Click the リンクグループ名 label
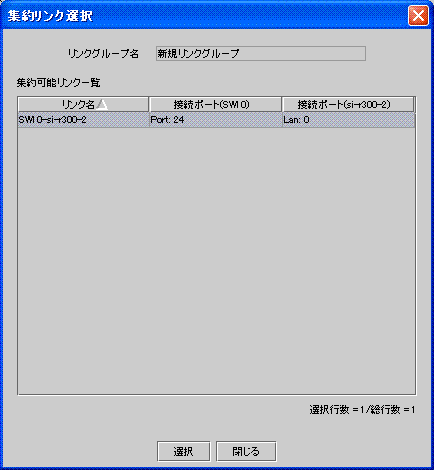 click(103, 54)
